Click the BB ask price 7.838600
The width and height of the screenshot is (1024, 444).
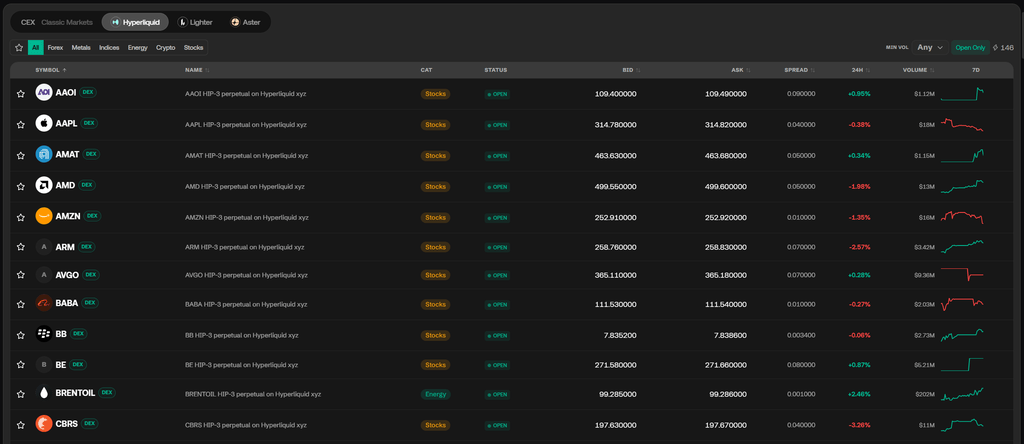point(726,335)
